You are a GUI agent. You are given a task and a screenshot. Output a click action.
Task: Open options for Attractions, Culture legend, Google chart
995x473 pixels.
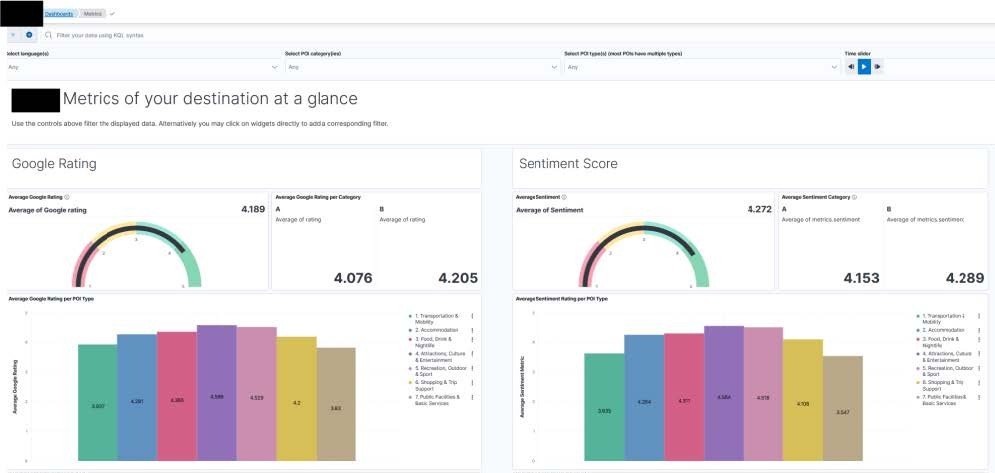[473, 354]
